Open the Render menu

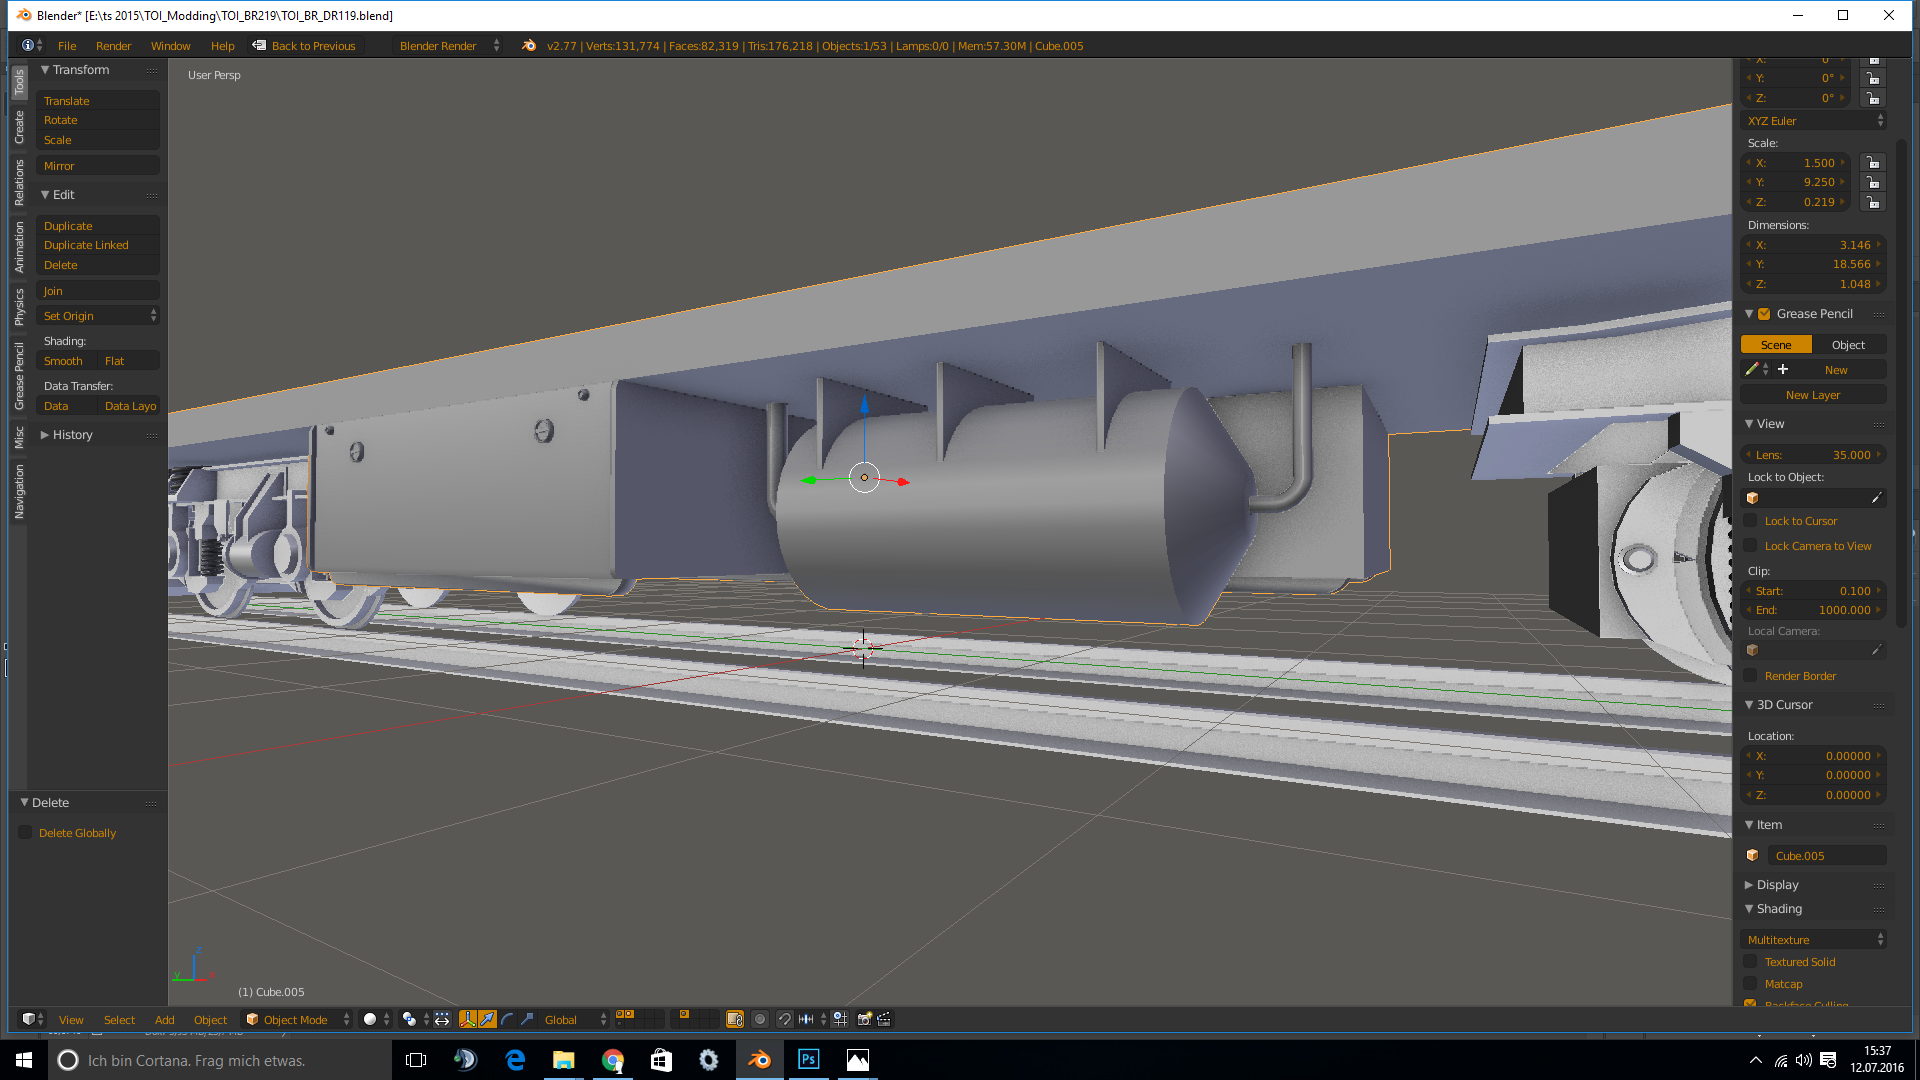(113, 46)
